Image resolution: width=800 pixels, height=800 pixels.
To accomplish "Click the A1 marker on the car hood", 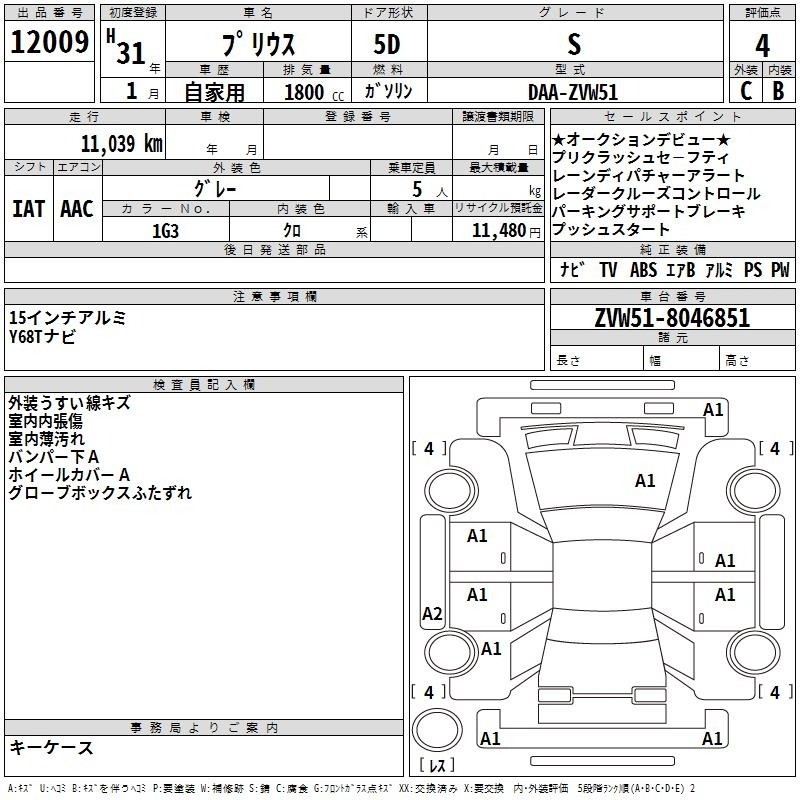I will [x=645, y=481].
